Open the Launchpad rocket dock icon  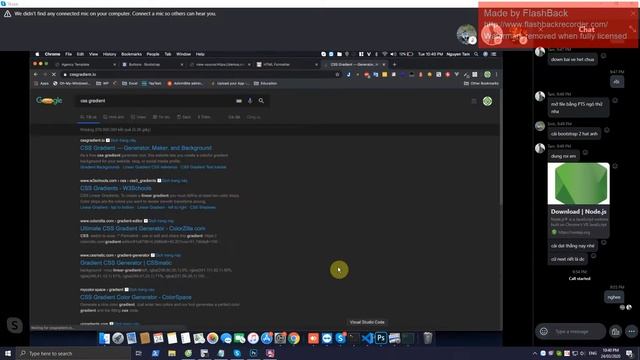click(x=118, y=338)
